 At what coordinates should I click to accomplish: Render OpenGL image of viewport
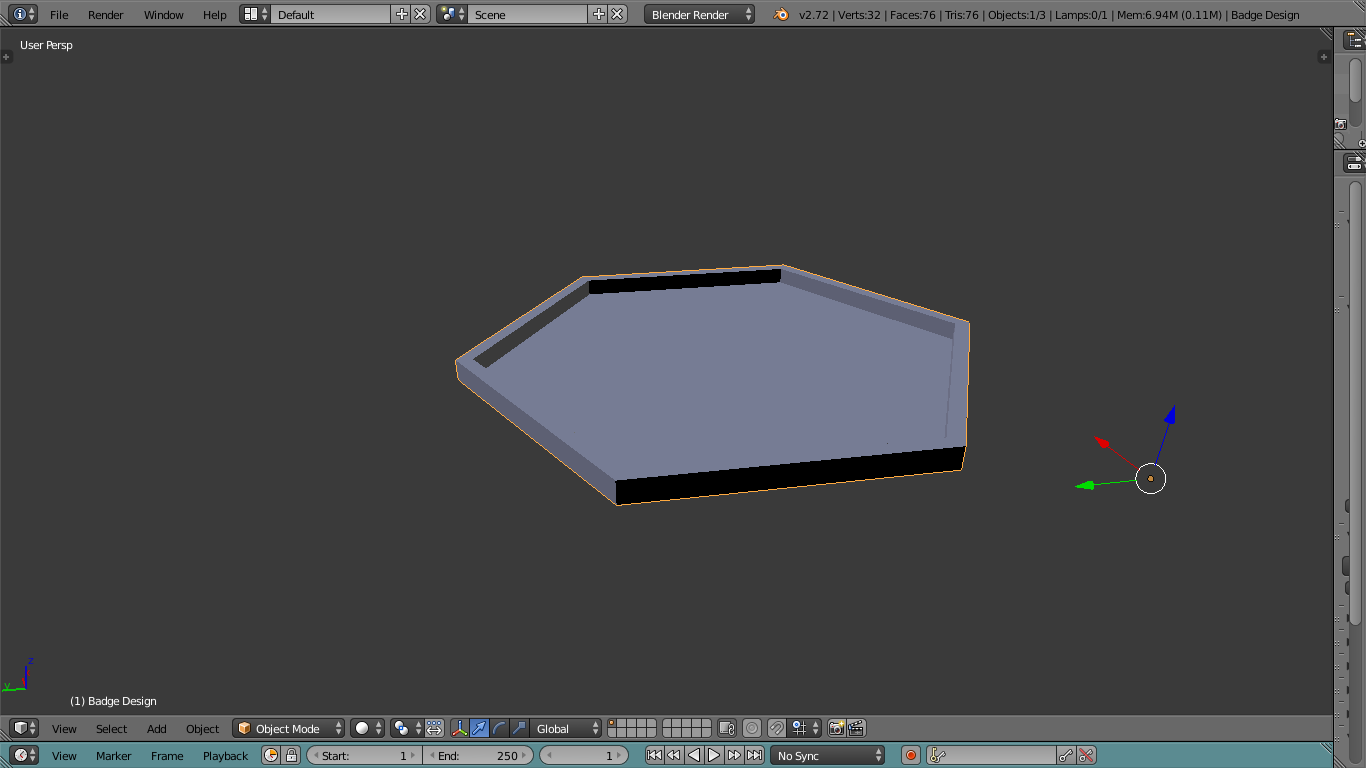pyautogui.click(x=836, y=728)
